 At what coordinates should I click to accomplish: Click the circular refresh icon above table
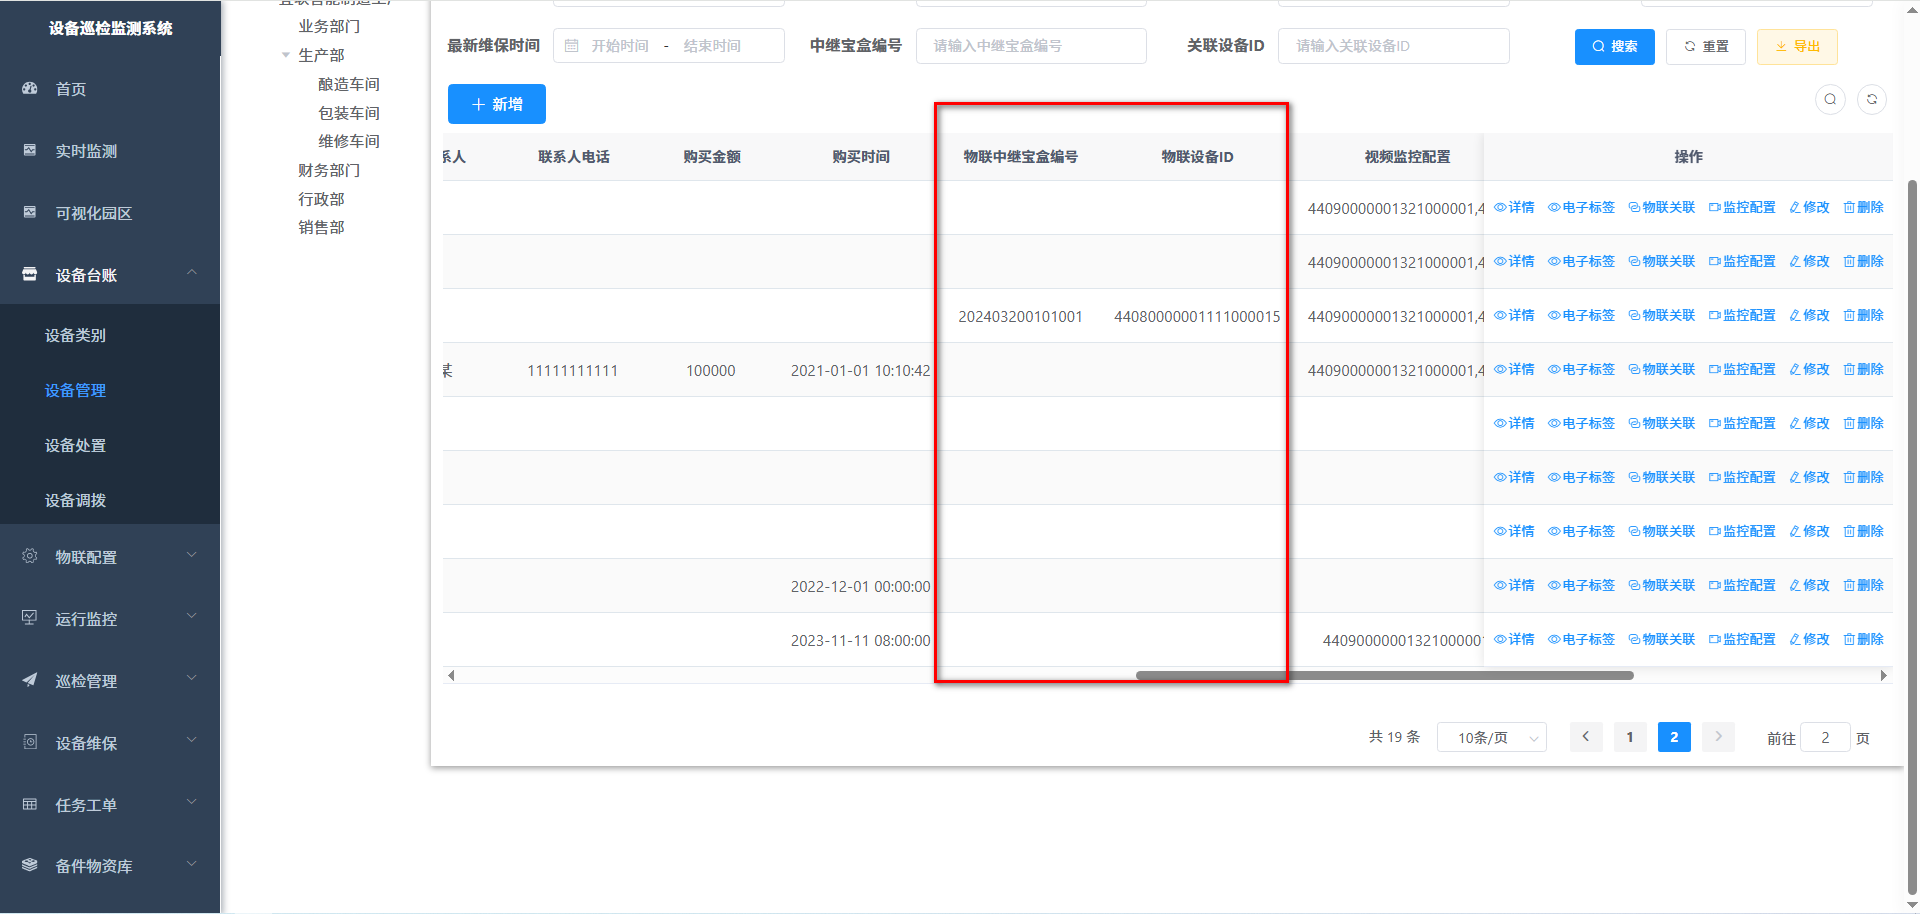coord(1871,99)
